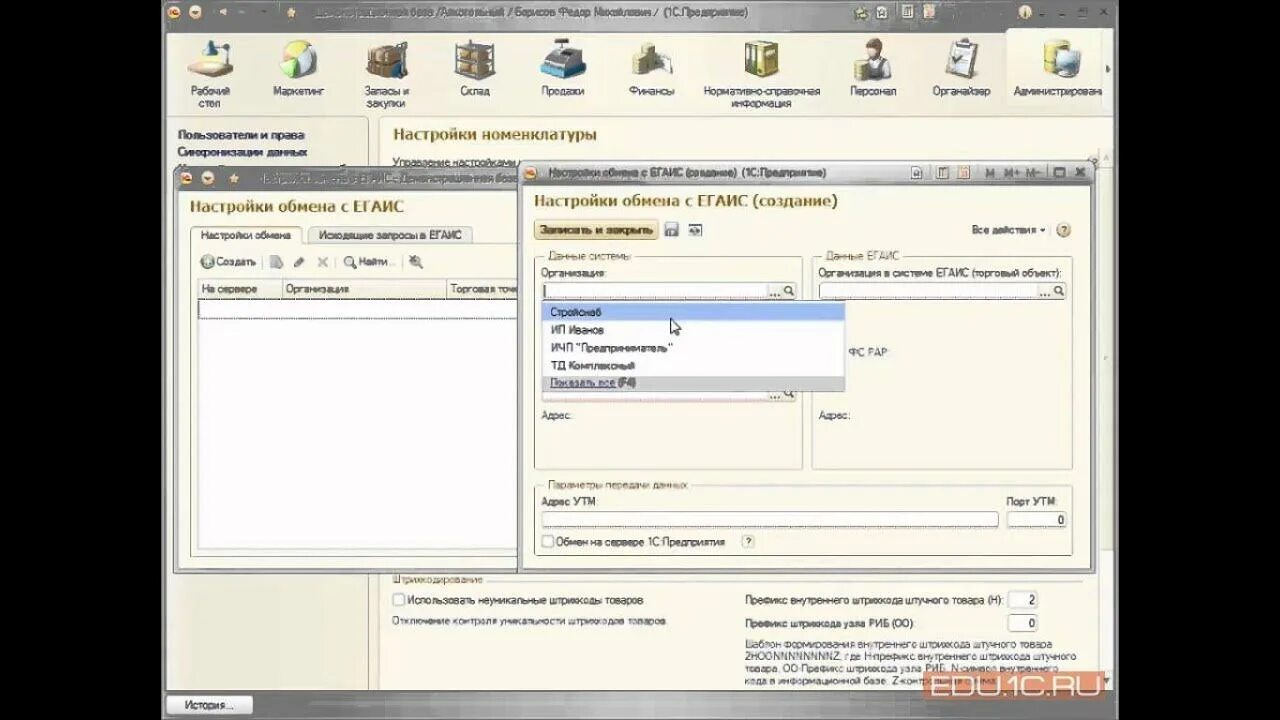Open Нормативно-справочная информация section
Viewport: 1280px width, 720px height.
(x=761, y=73)
